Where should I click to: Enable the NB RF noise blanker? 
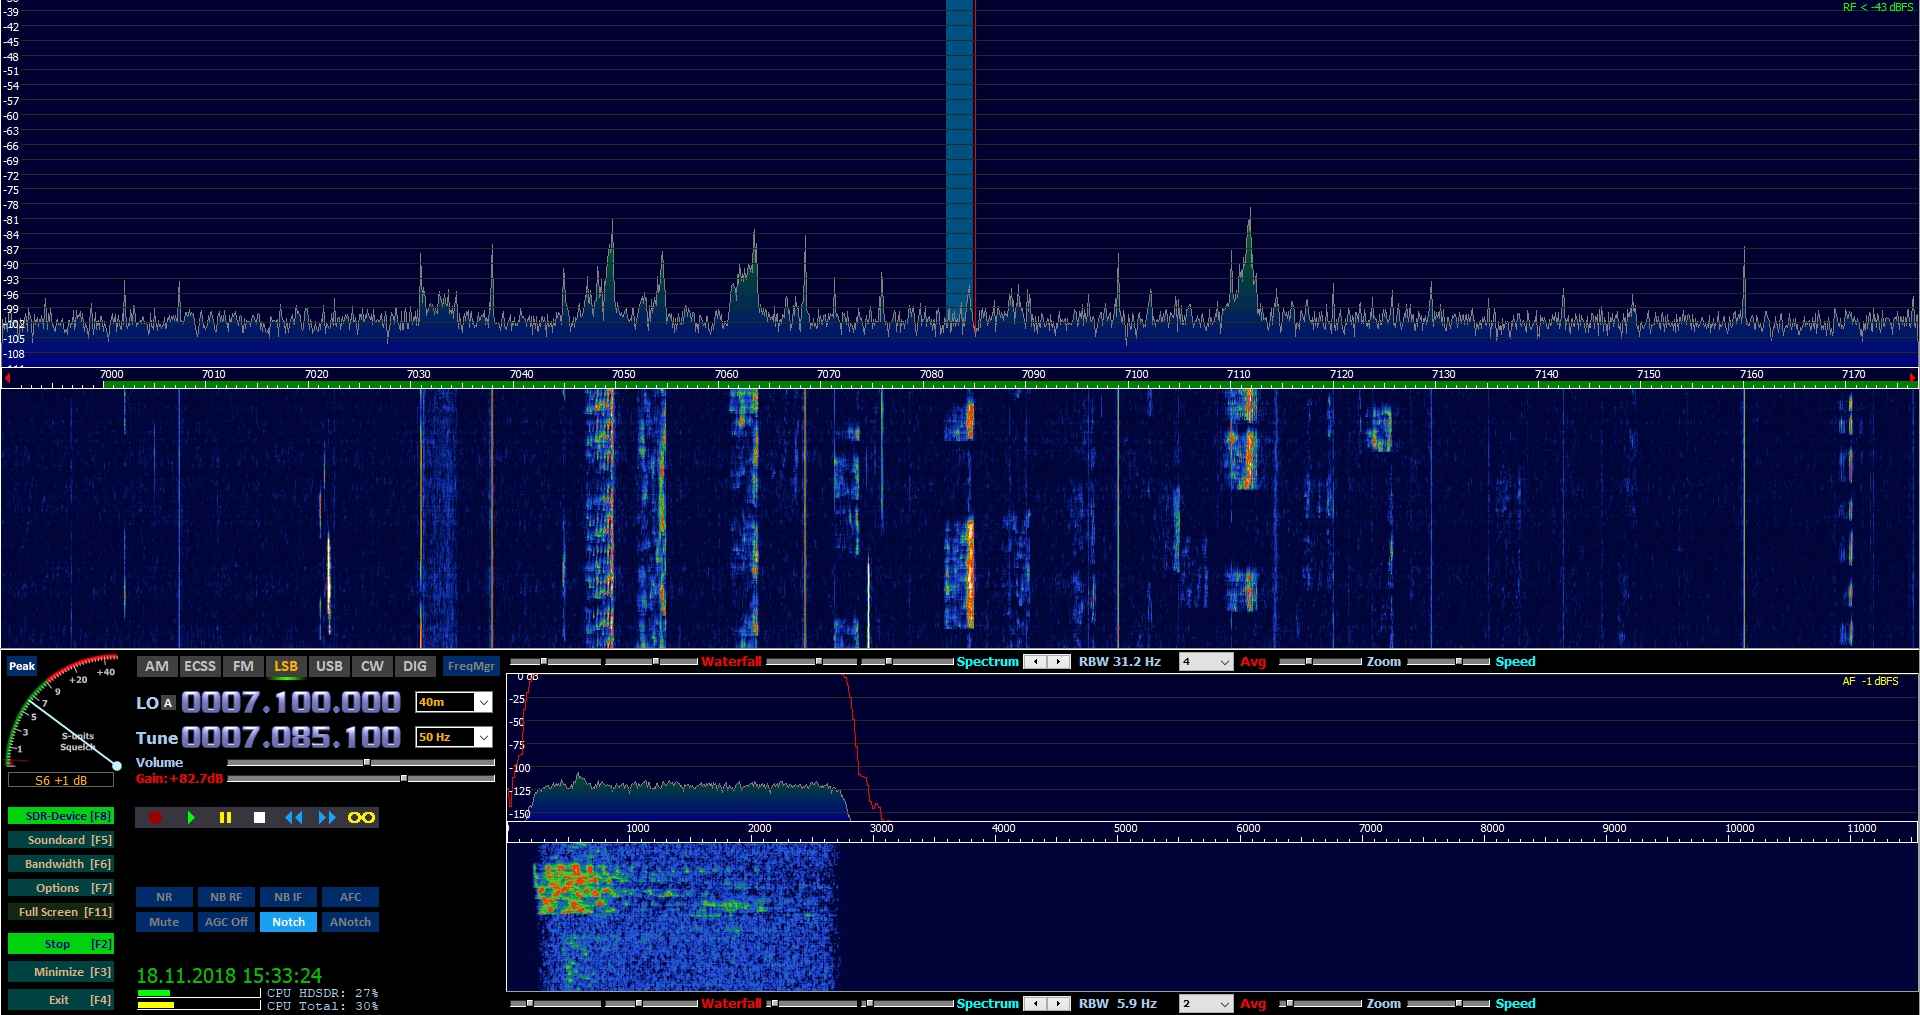(x=226, y=897)
